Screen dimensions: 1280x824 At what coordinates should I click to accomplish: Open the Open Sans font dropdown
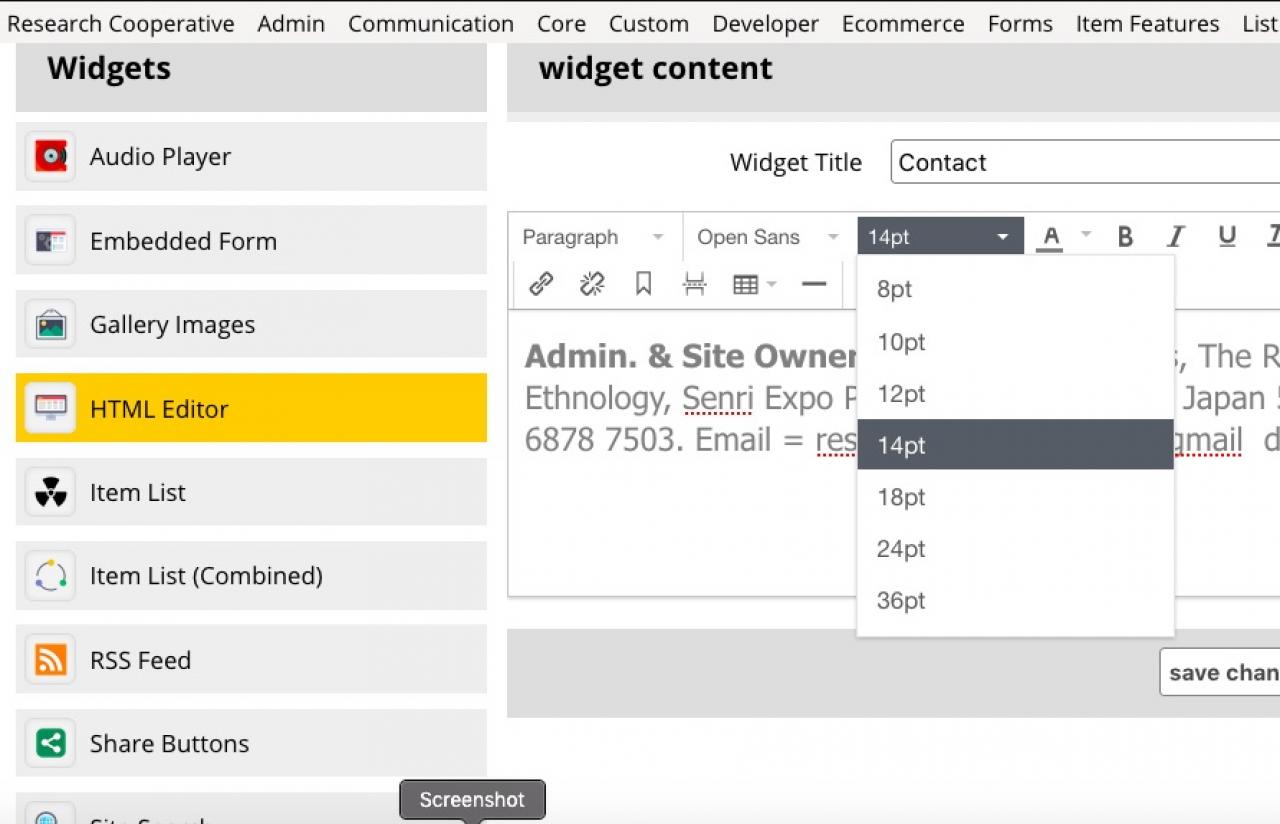(767, 237)
